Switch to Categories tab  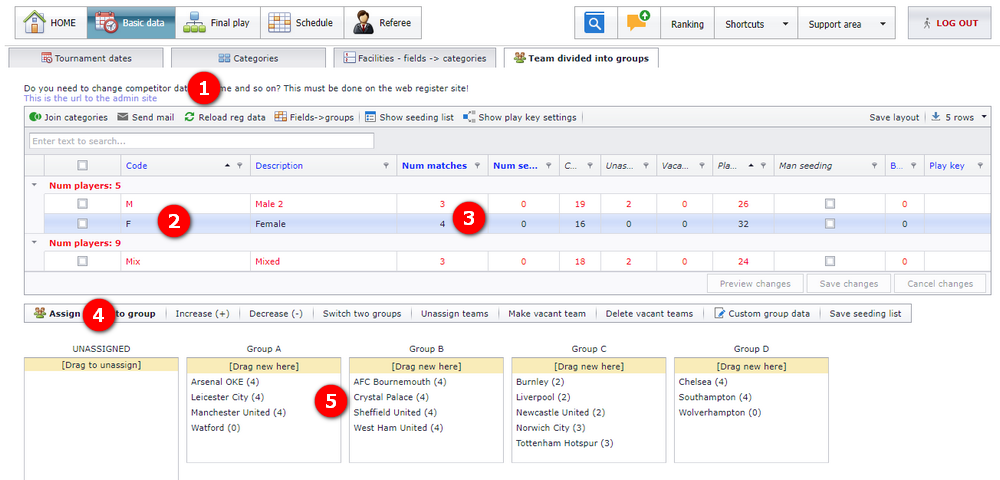click(x=248, y=58)
